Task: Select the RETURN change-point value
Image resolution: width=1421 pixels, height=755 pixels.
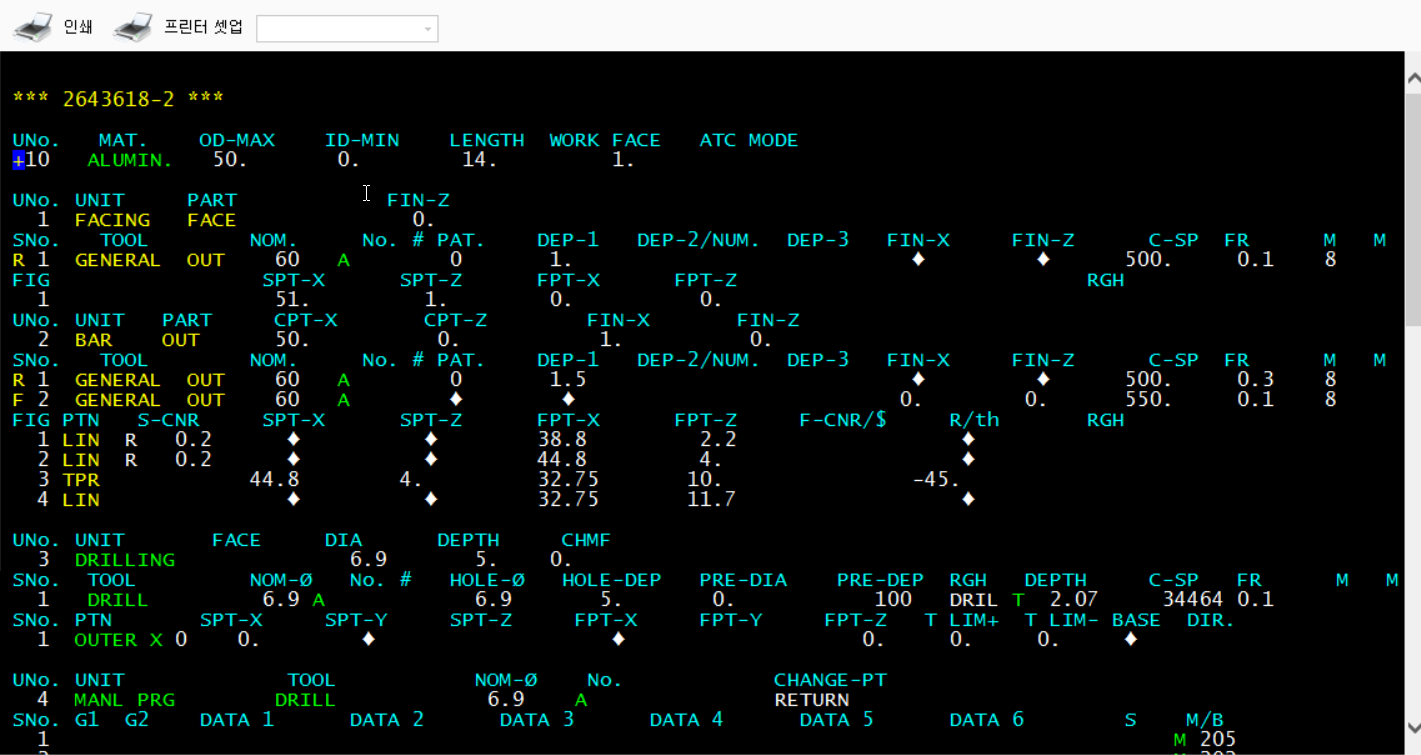Action: tap(811, 700)
